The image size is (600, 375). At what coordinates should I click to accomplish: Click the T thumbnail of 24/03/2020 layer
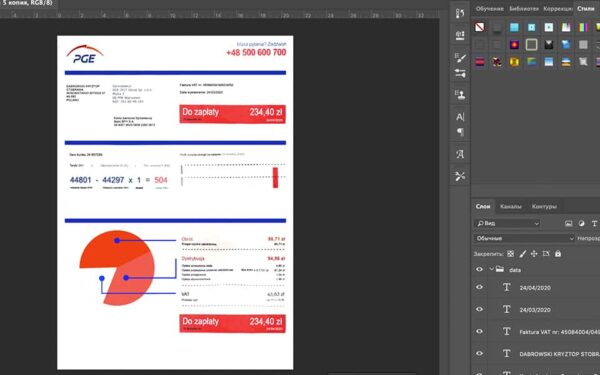507,309
